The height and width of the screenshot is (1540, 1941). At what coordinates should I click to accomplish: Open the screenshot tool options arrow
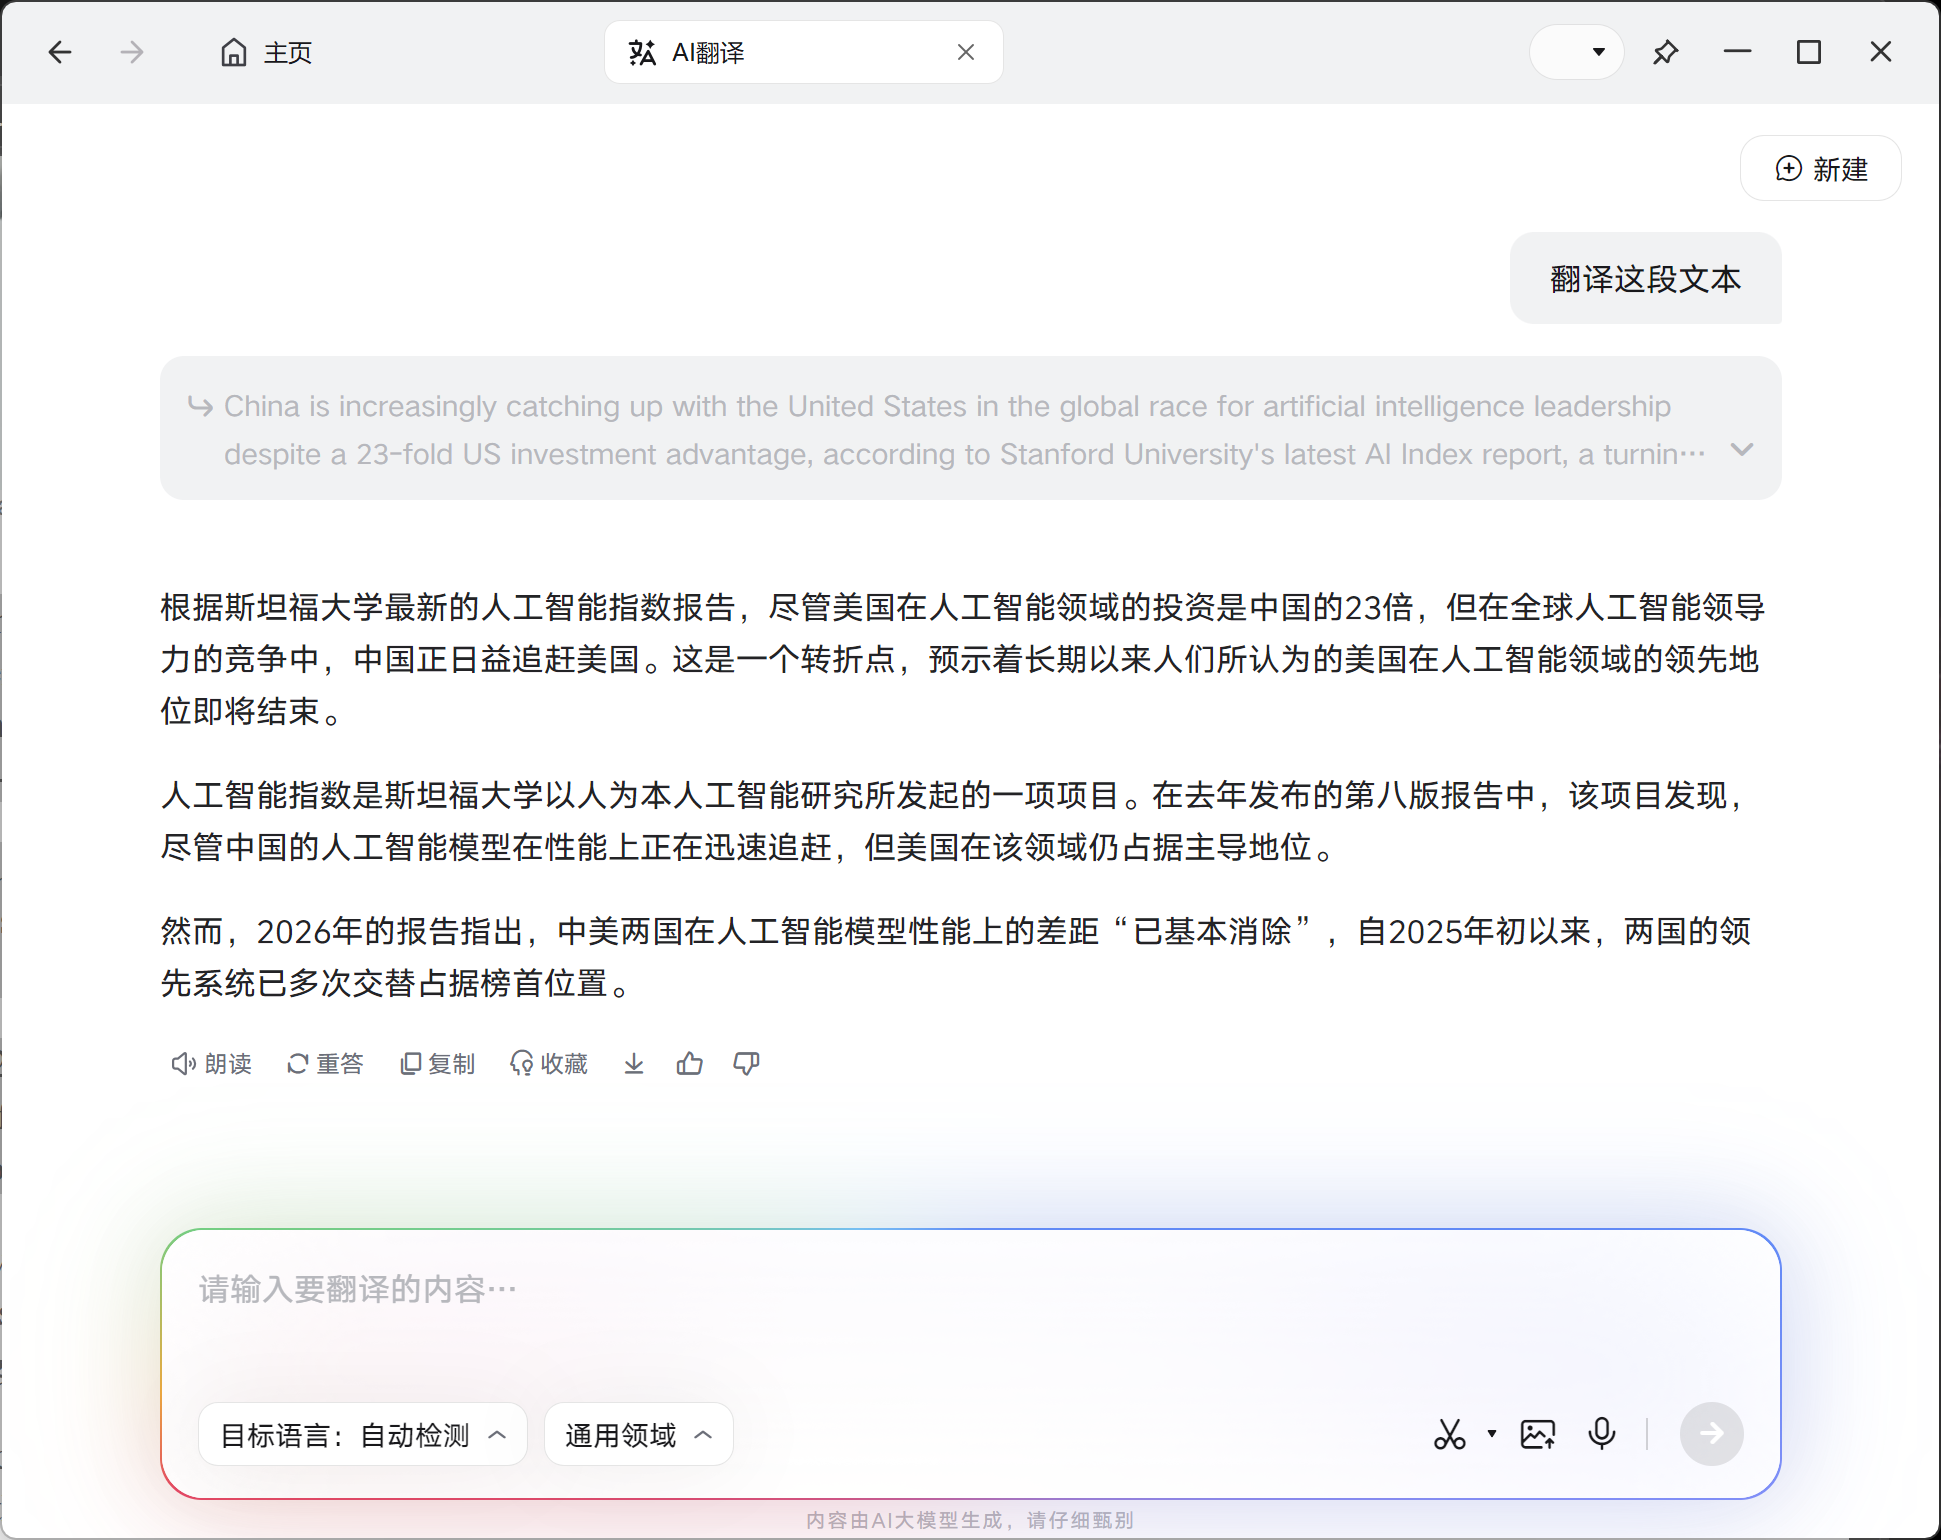1491,1434
